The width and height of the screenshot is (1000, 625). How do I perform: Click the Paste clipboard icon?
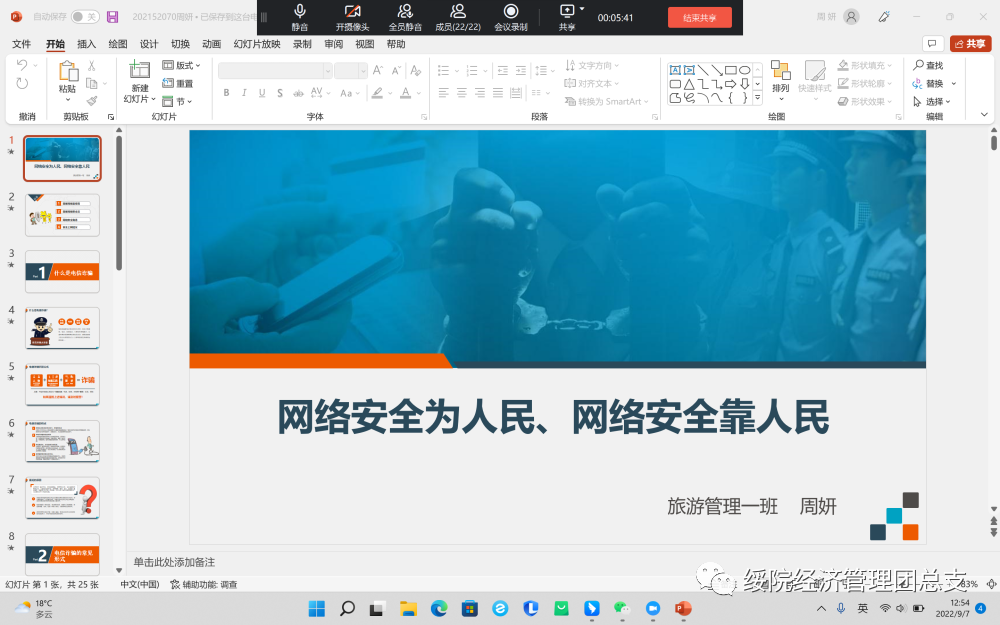[67, 72]
